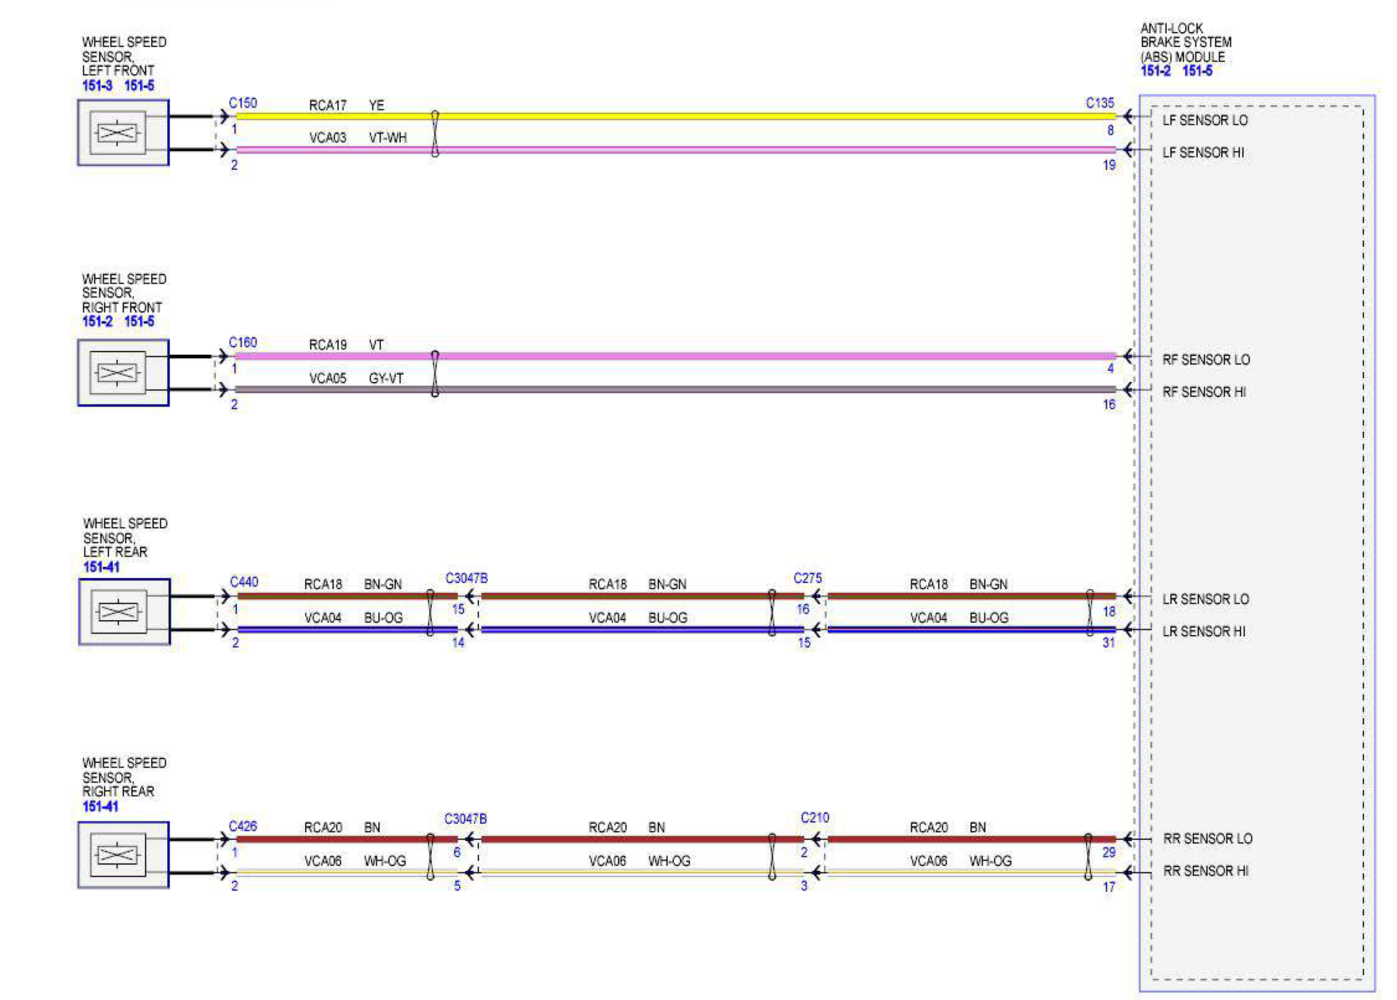Click the LF SENSOR HI pin label
This screenshot has width=1397, height=1000.
click(x=1203, y=153)
